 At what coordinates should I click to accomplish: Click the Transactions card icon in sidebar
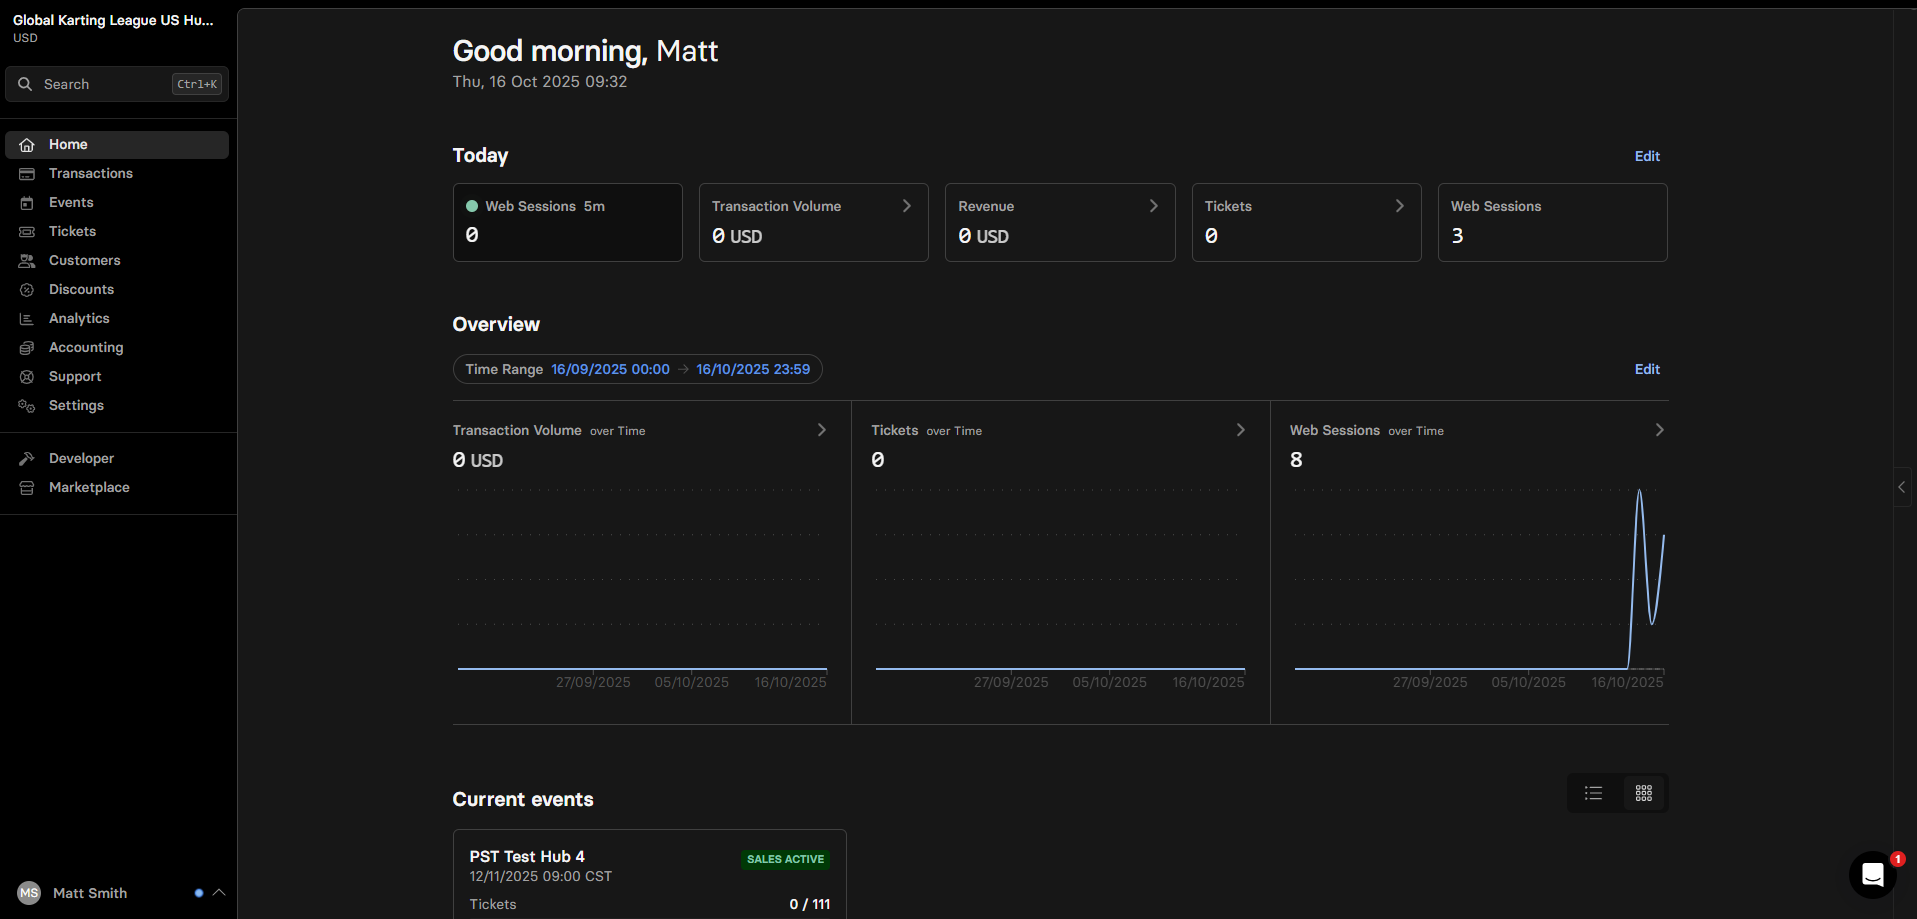point(27,174)
